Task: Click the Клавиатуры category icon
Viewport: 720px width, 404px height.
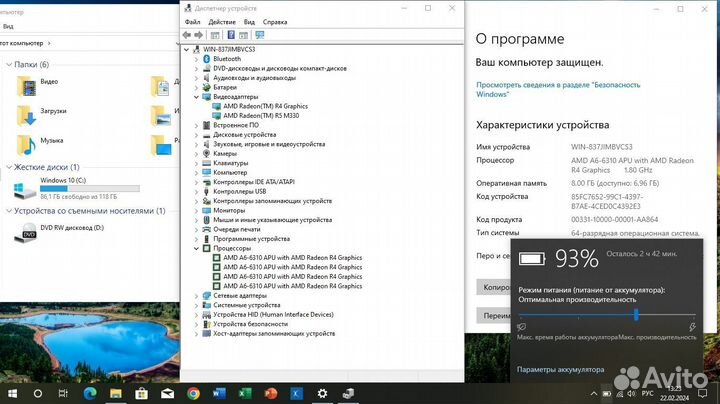Action: pos(206,163)
